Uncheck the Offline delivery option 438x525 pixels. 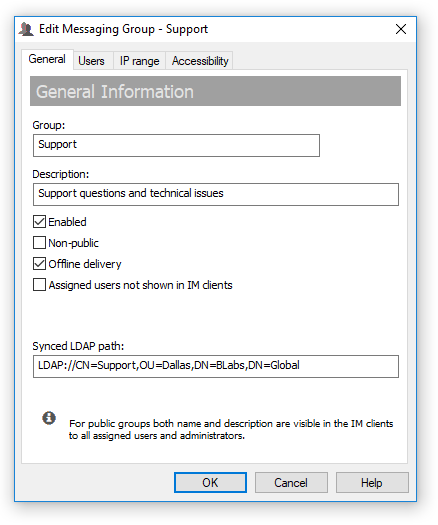click(39, 264)
